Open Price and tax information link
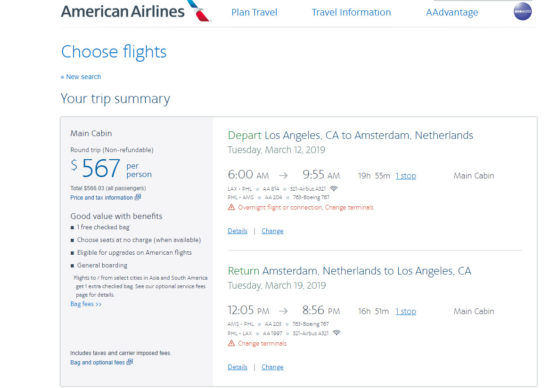550x388 pixels. click(x=102, y=198)
